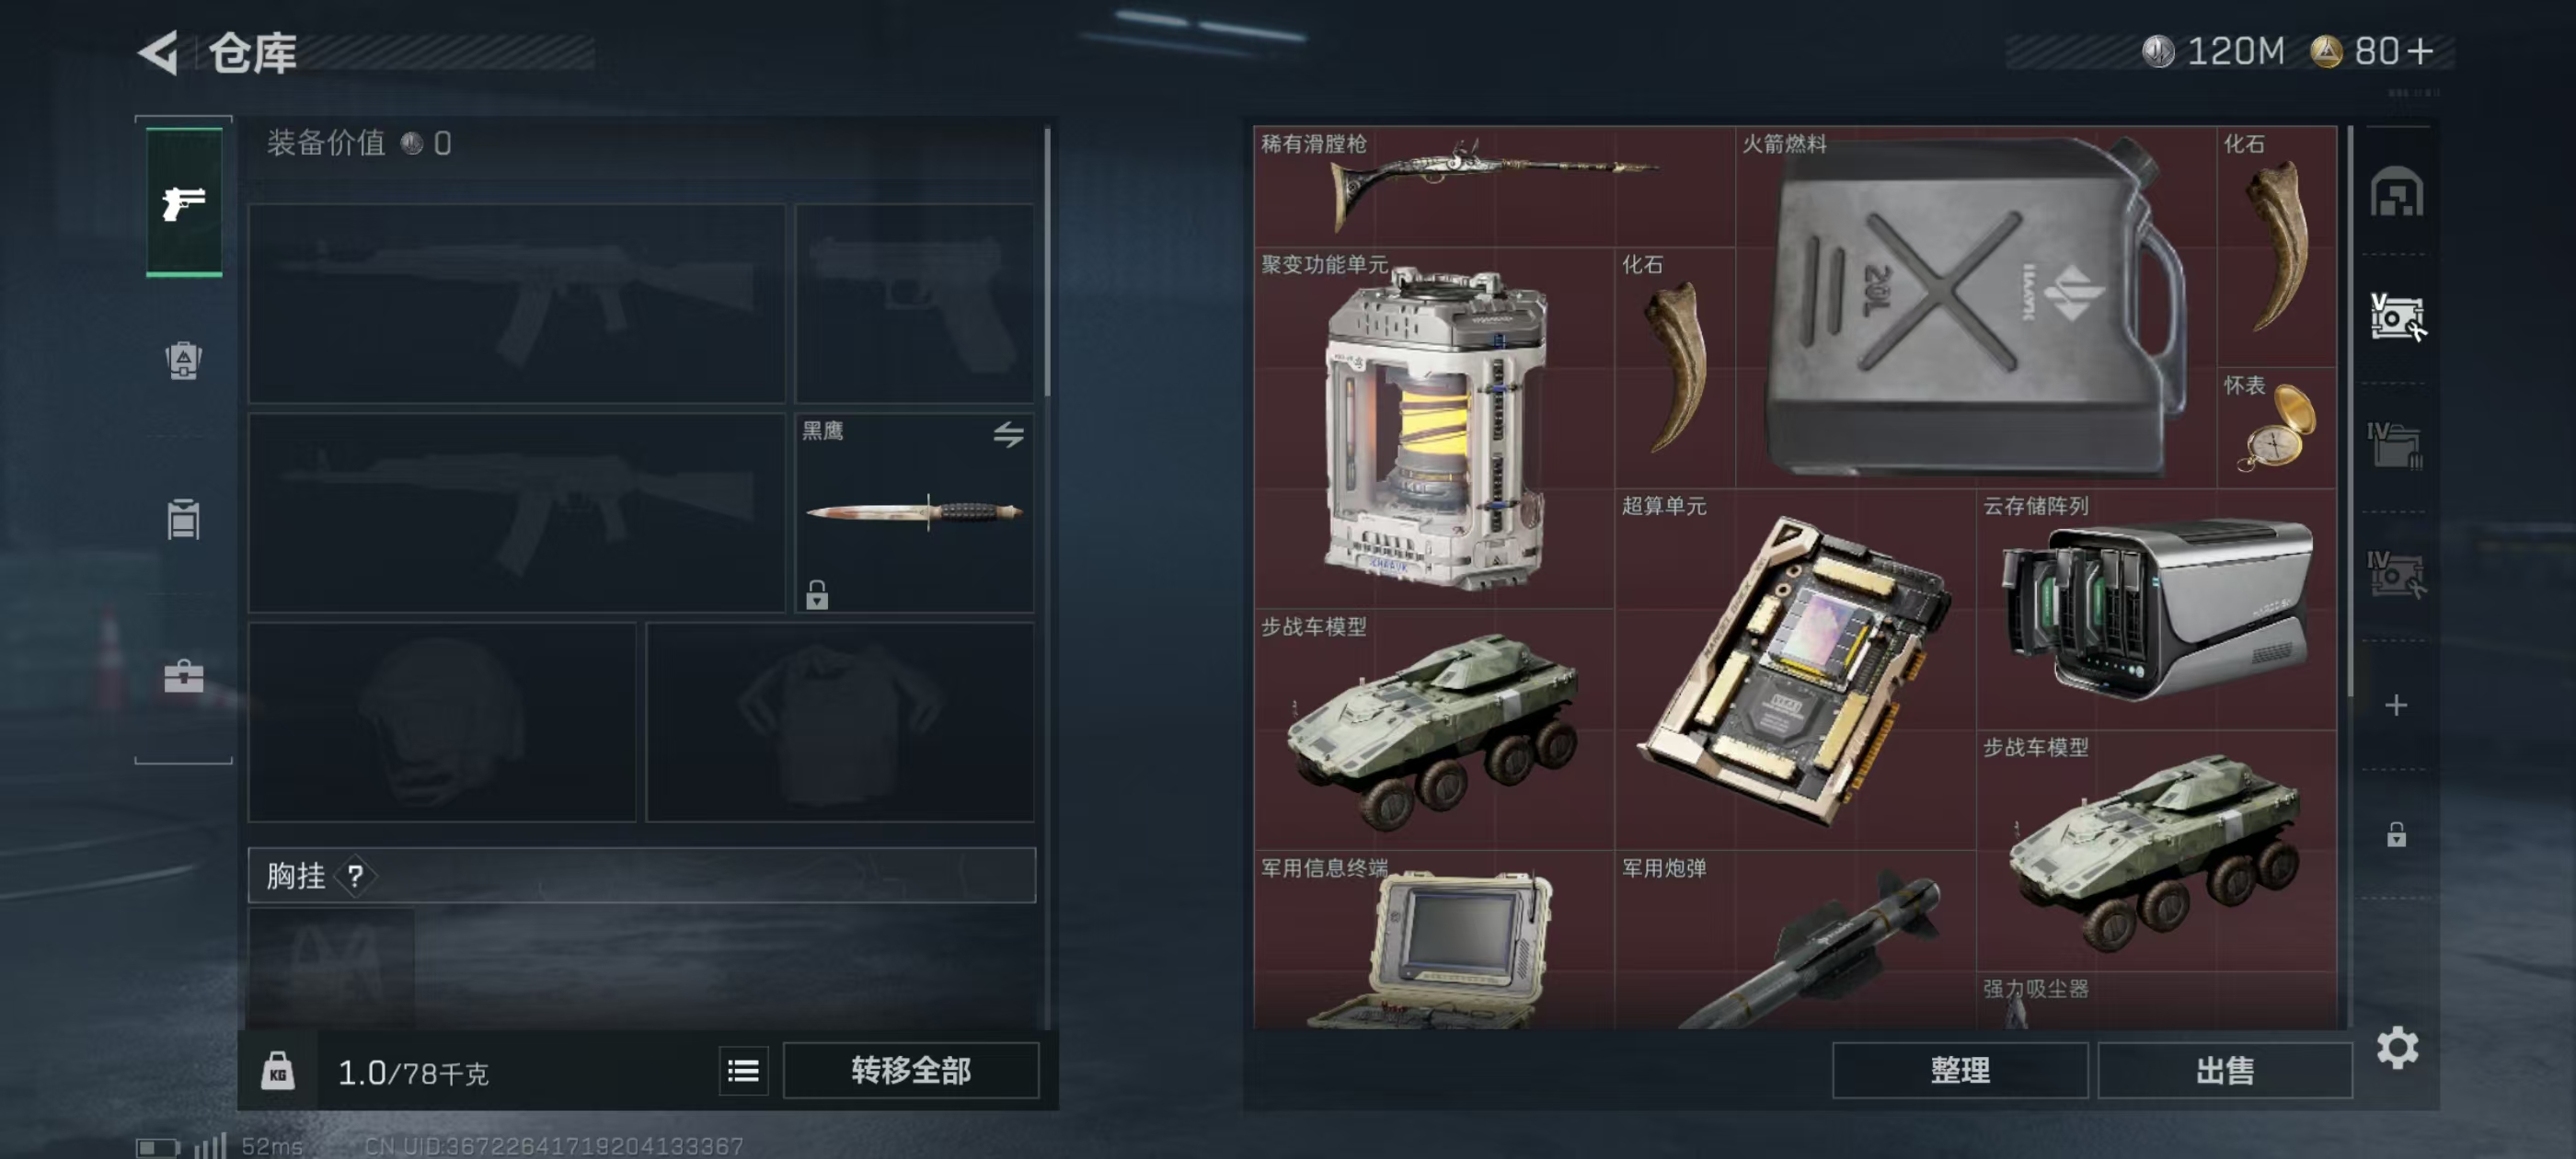Select the weapons pistol tab in sidebar
2576x1159 pixels.
[x=184, y=202]
